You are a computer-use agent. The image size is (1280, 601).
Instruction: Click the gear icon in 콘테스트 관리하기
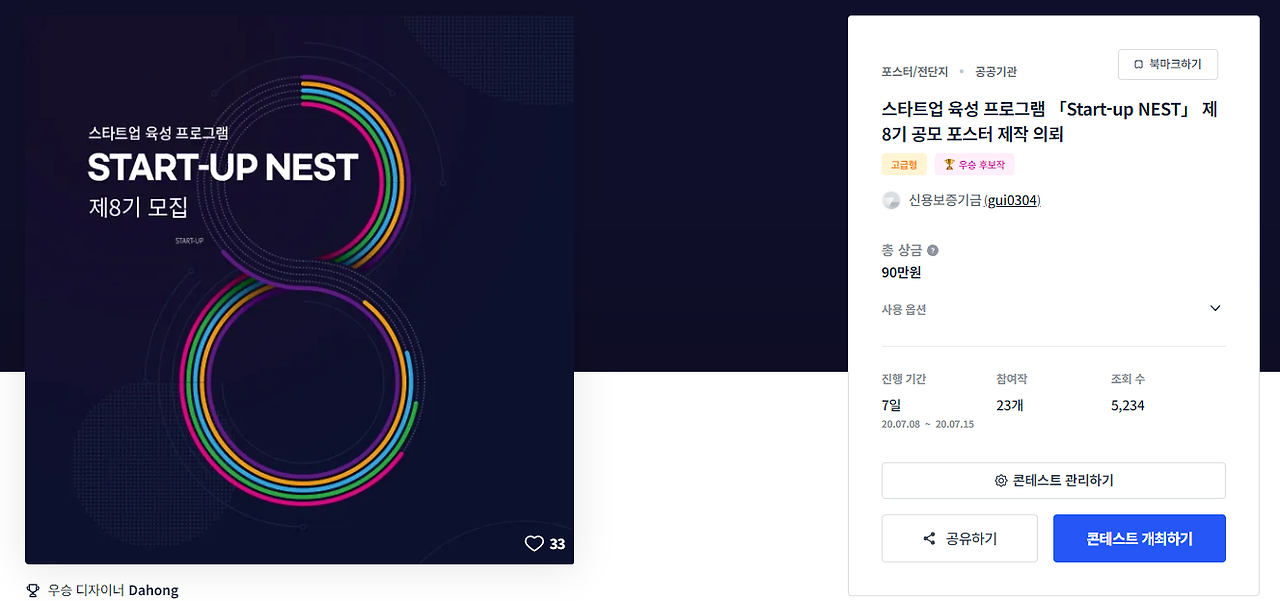[x=1001, y=481]
